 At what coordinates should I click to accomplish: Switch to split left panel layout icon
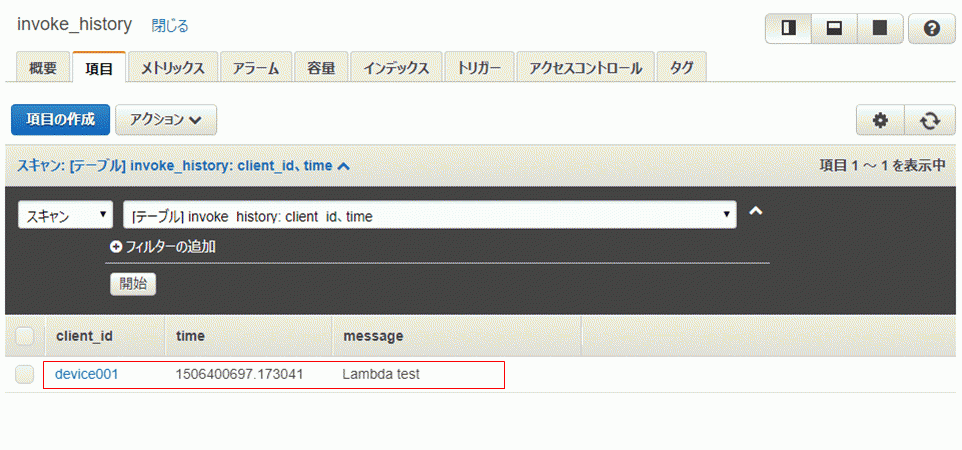(x=788, y=28)
